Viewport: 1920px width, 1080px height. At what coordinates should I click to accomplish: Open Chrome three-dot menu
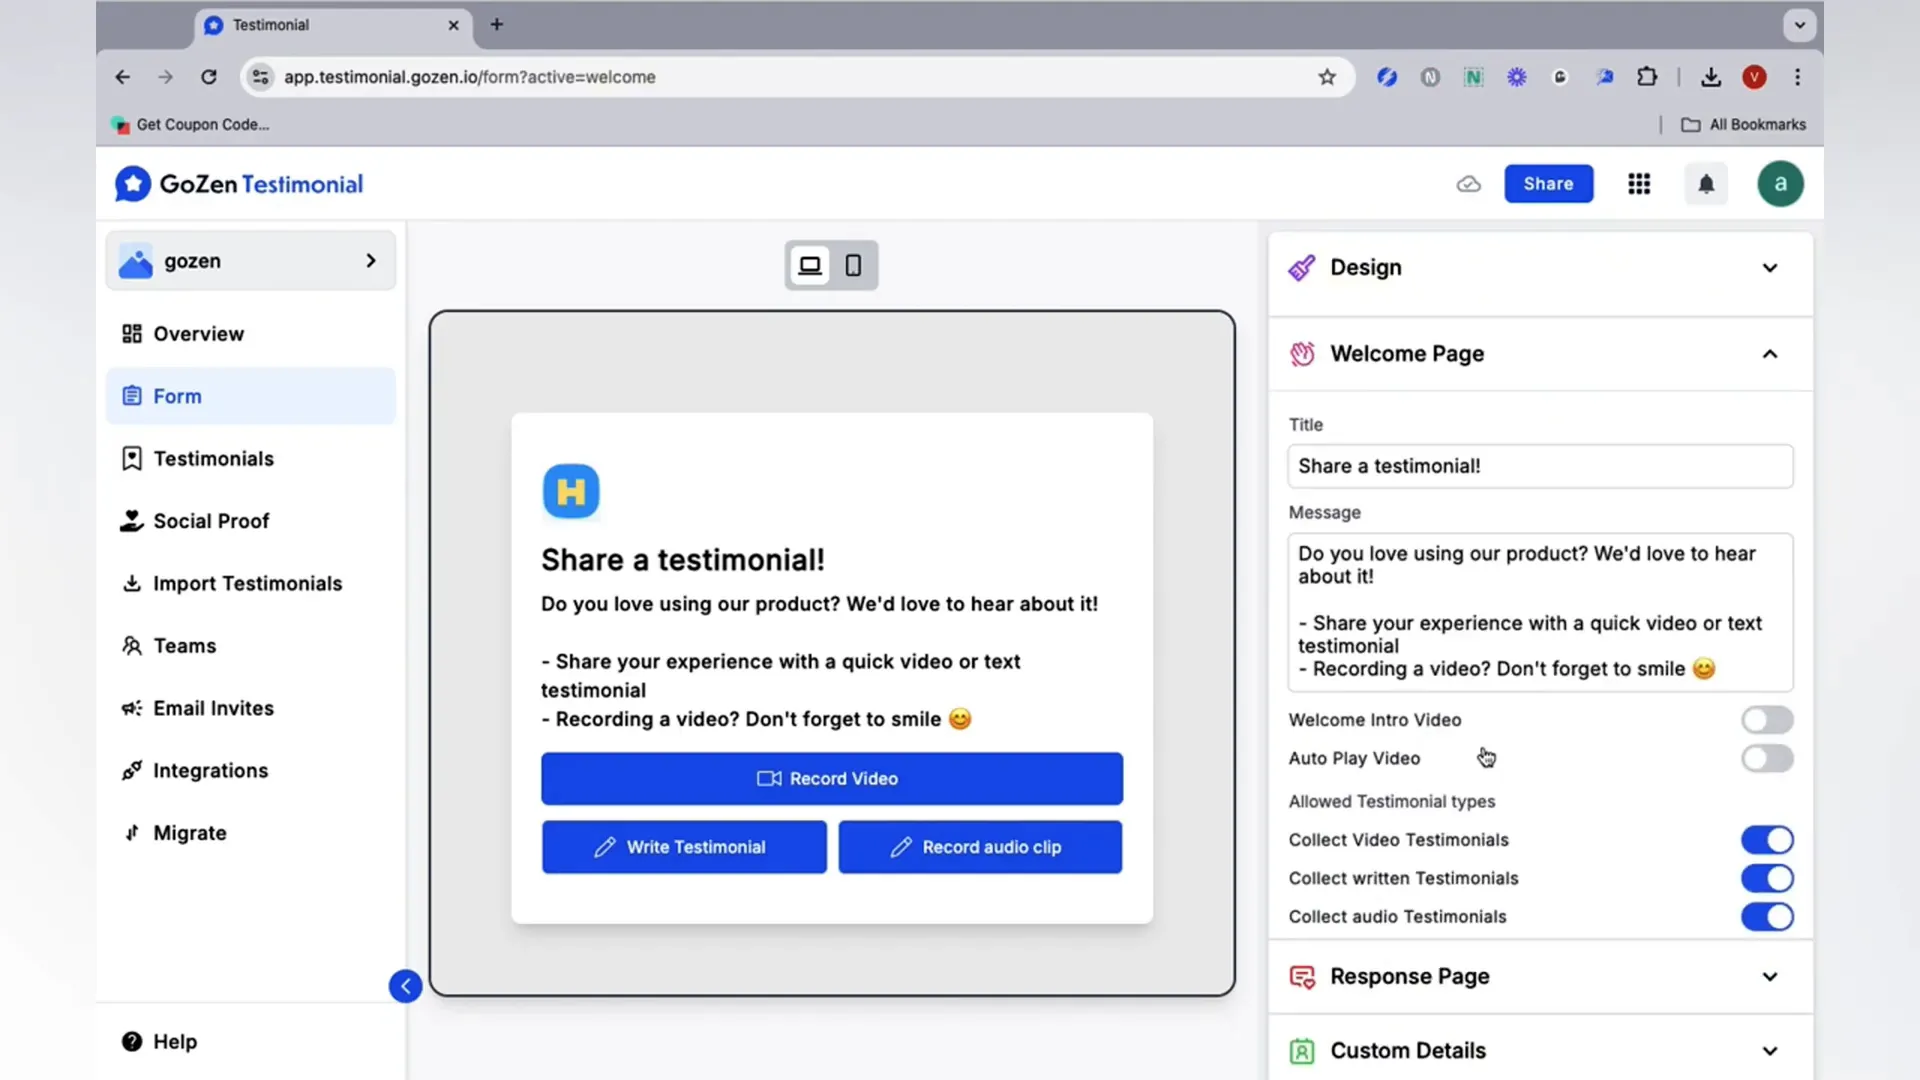click(x=1797, y=77)
